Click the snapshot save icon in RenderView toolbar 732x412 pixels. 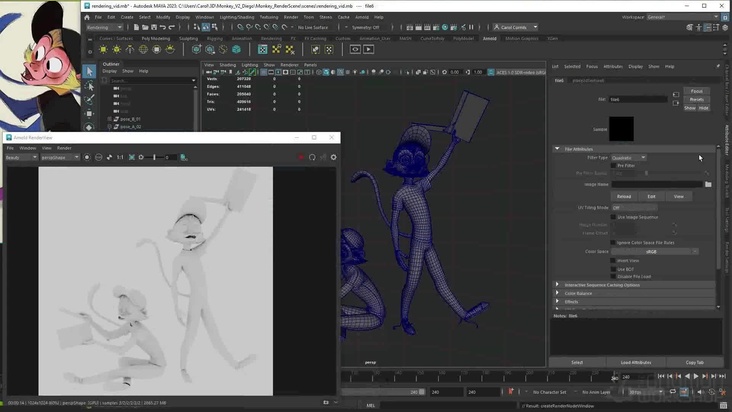(183, 157)
